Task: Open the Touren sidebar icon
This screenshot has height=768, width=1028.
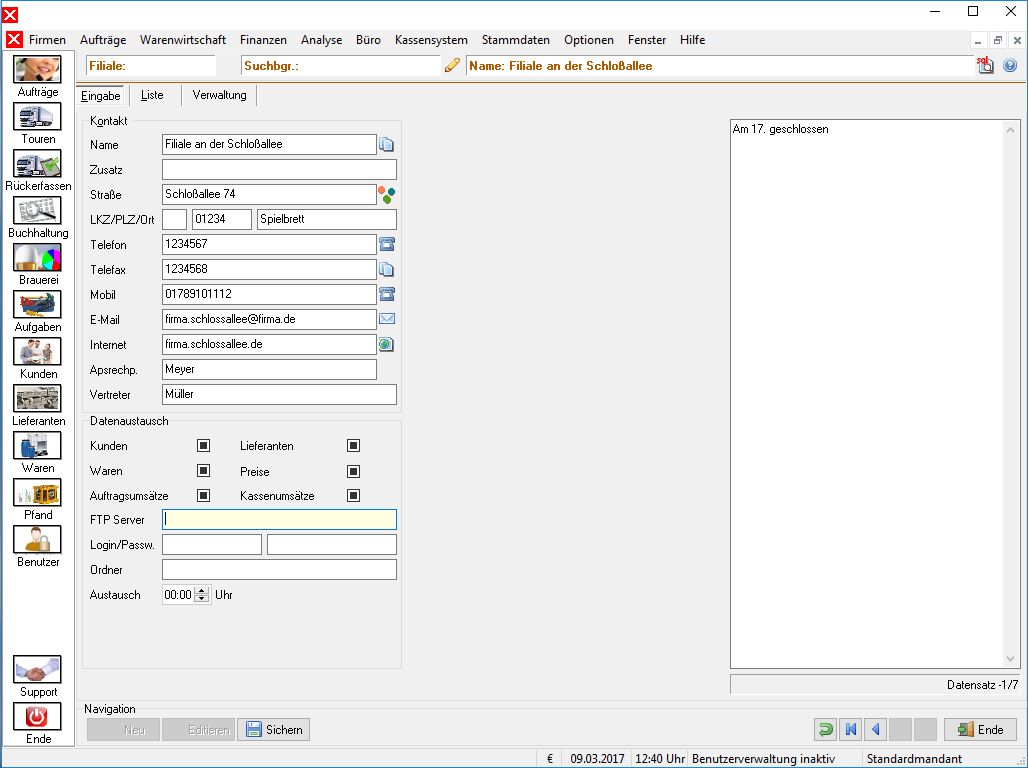Action: [x=37, y=117]
